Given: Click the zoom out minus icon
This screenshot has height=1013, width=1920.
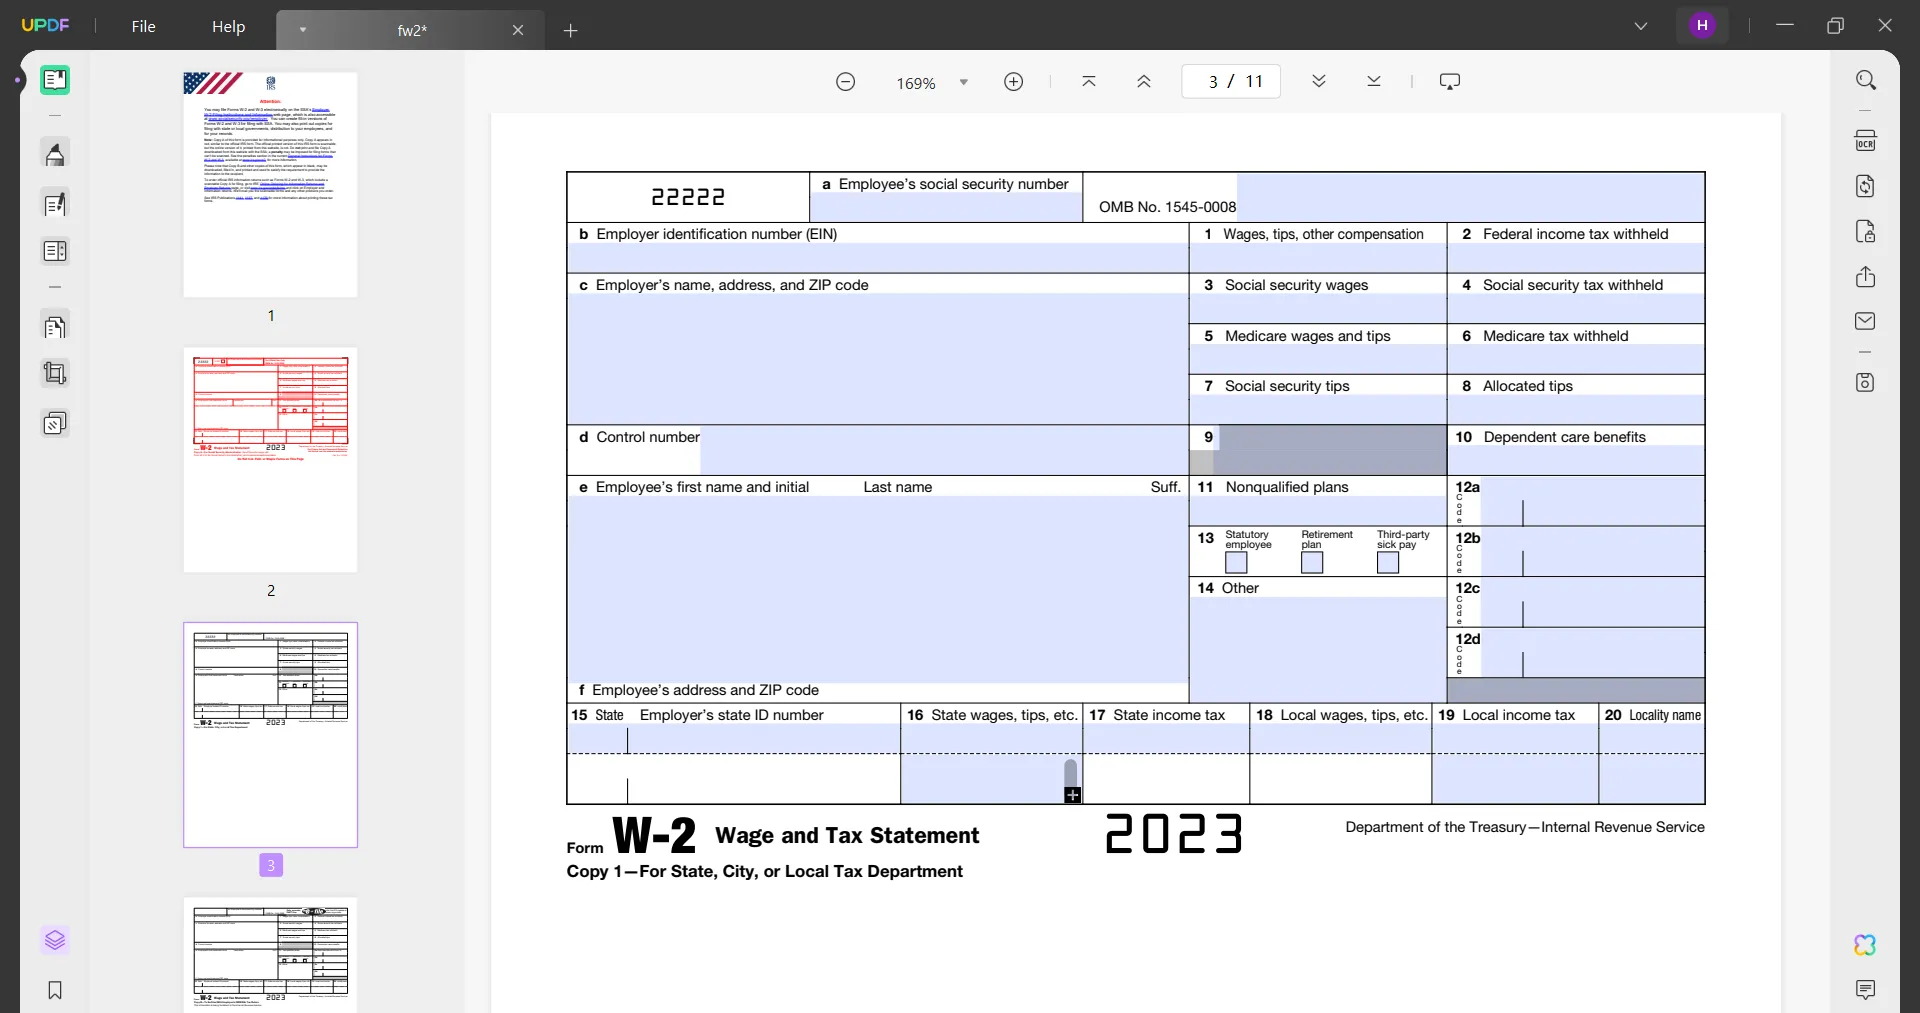Looking at the screenshot, I should point(845,82).
